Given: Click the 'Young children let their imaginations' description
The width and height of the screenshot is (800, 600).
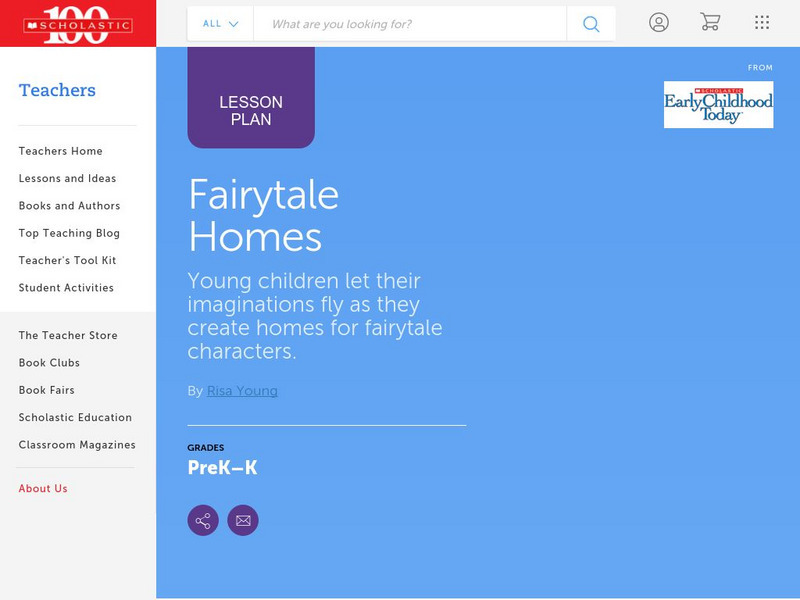Looking at the screenshot, I should point(315,316).
